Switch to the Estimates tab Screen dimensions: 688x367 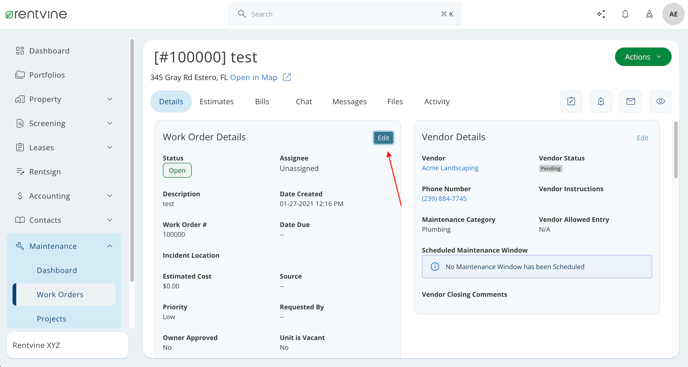pos(216,101)
